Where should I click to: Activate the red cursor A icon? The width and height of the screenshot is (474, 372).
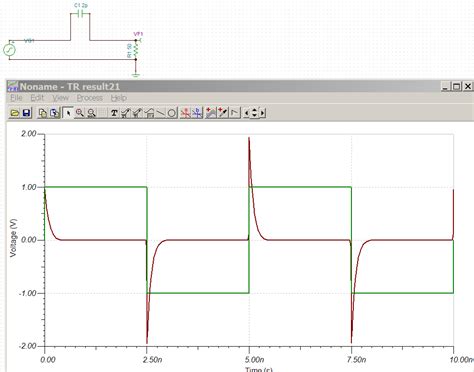click(185, 113)
